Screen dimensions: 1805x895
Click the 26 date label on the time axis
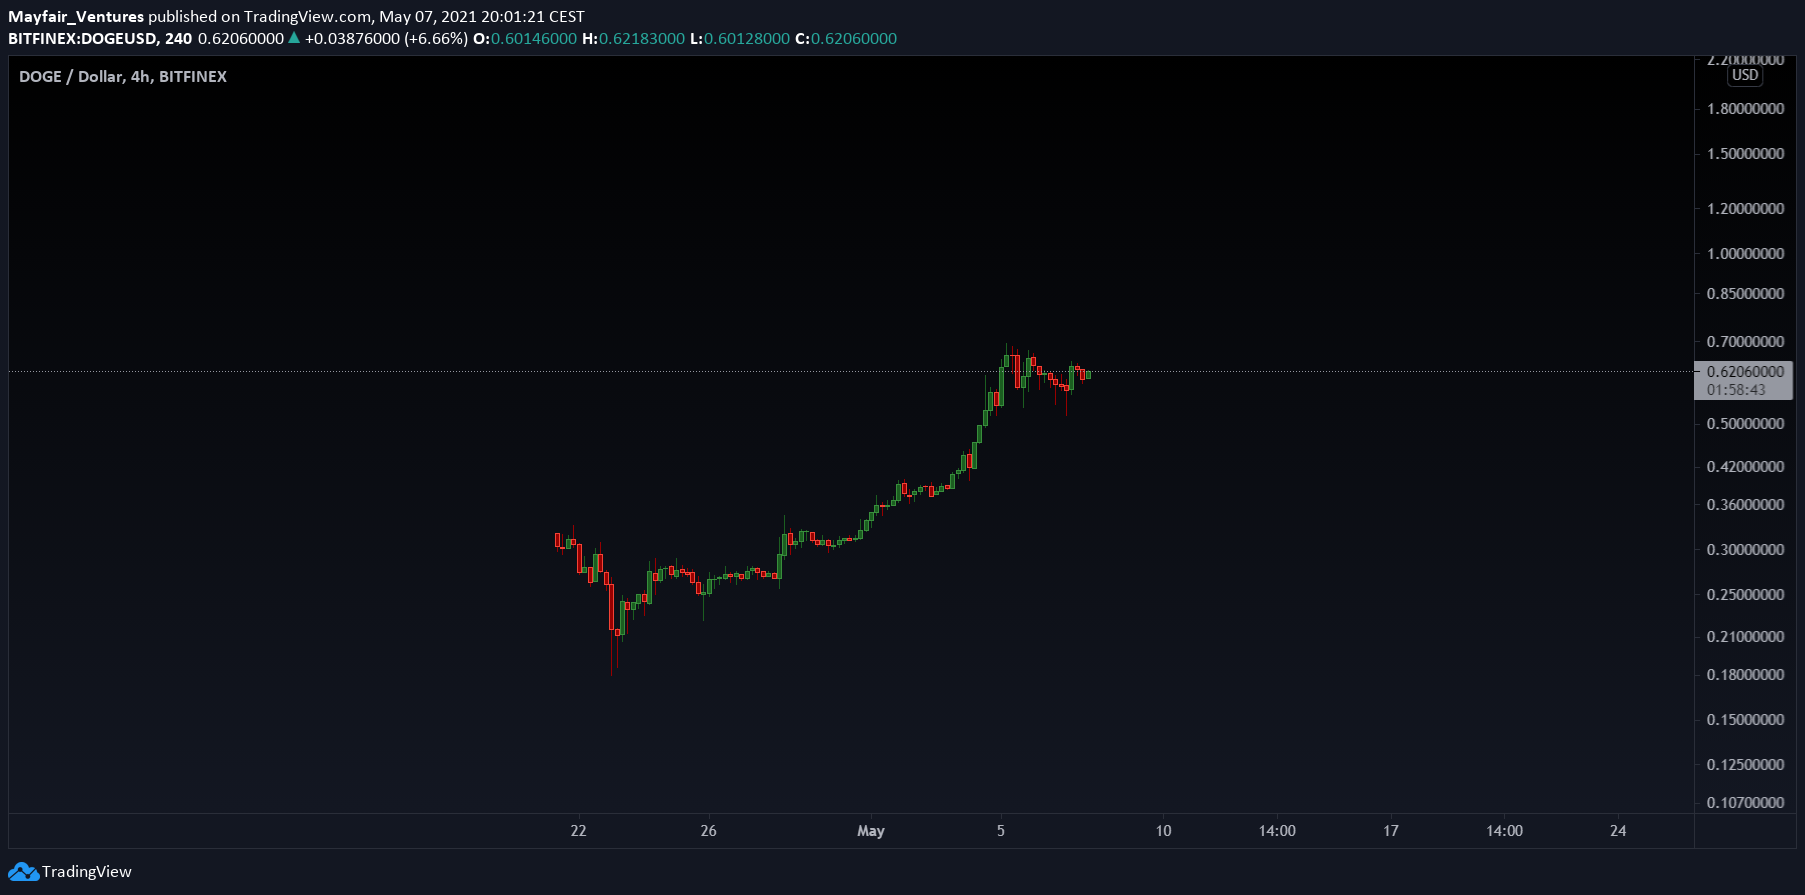coord(709,831)
